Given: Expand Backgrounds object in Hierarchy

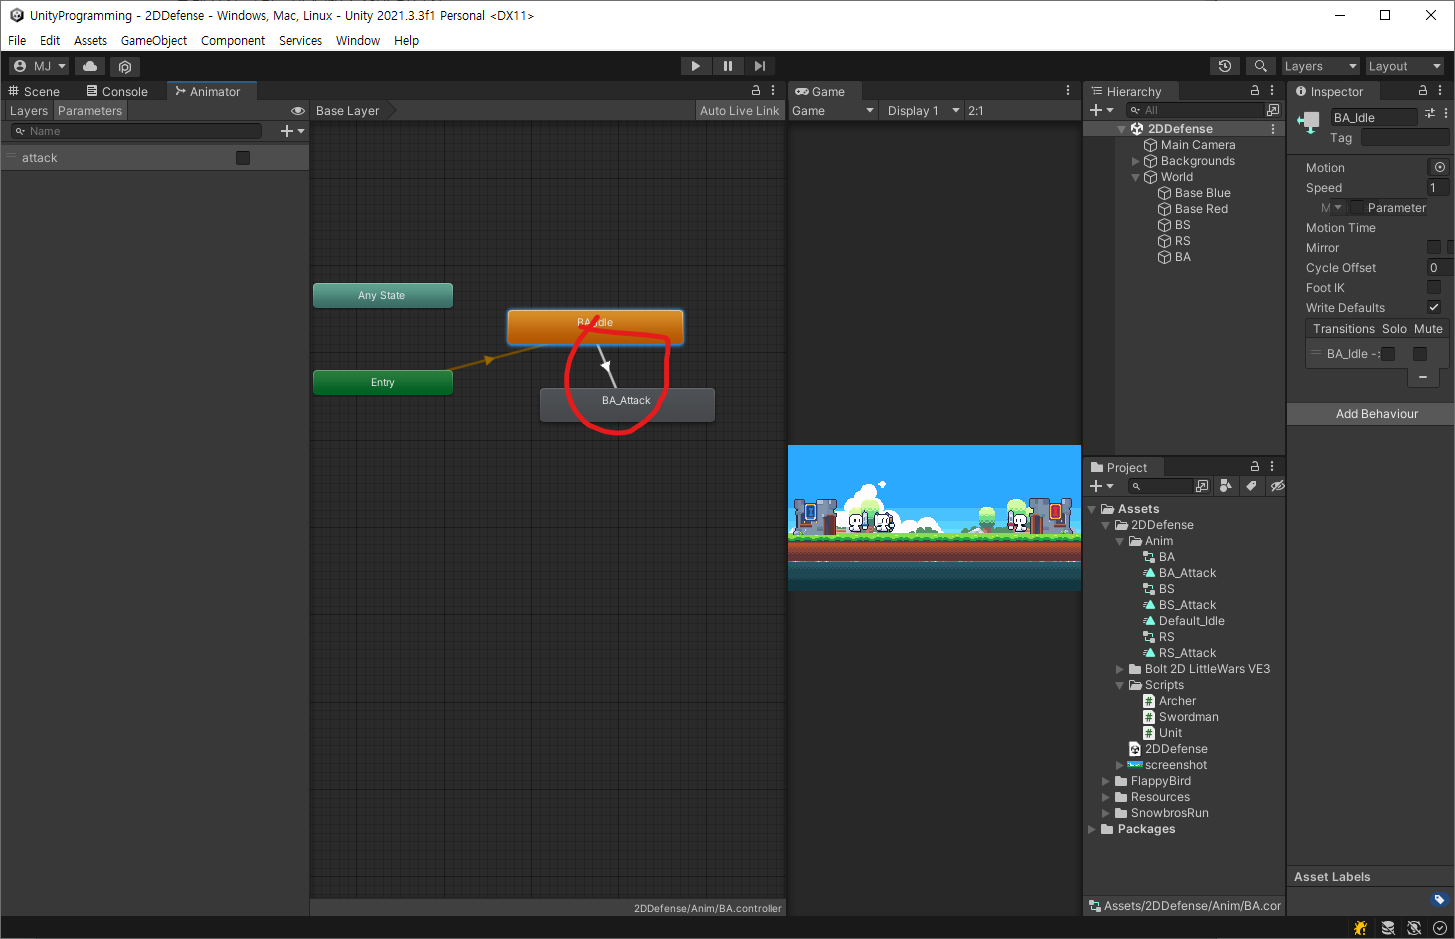Looking at the screenshot, I should 1135,161.
